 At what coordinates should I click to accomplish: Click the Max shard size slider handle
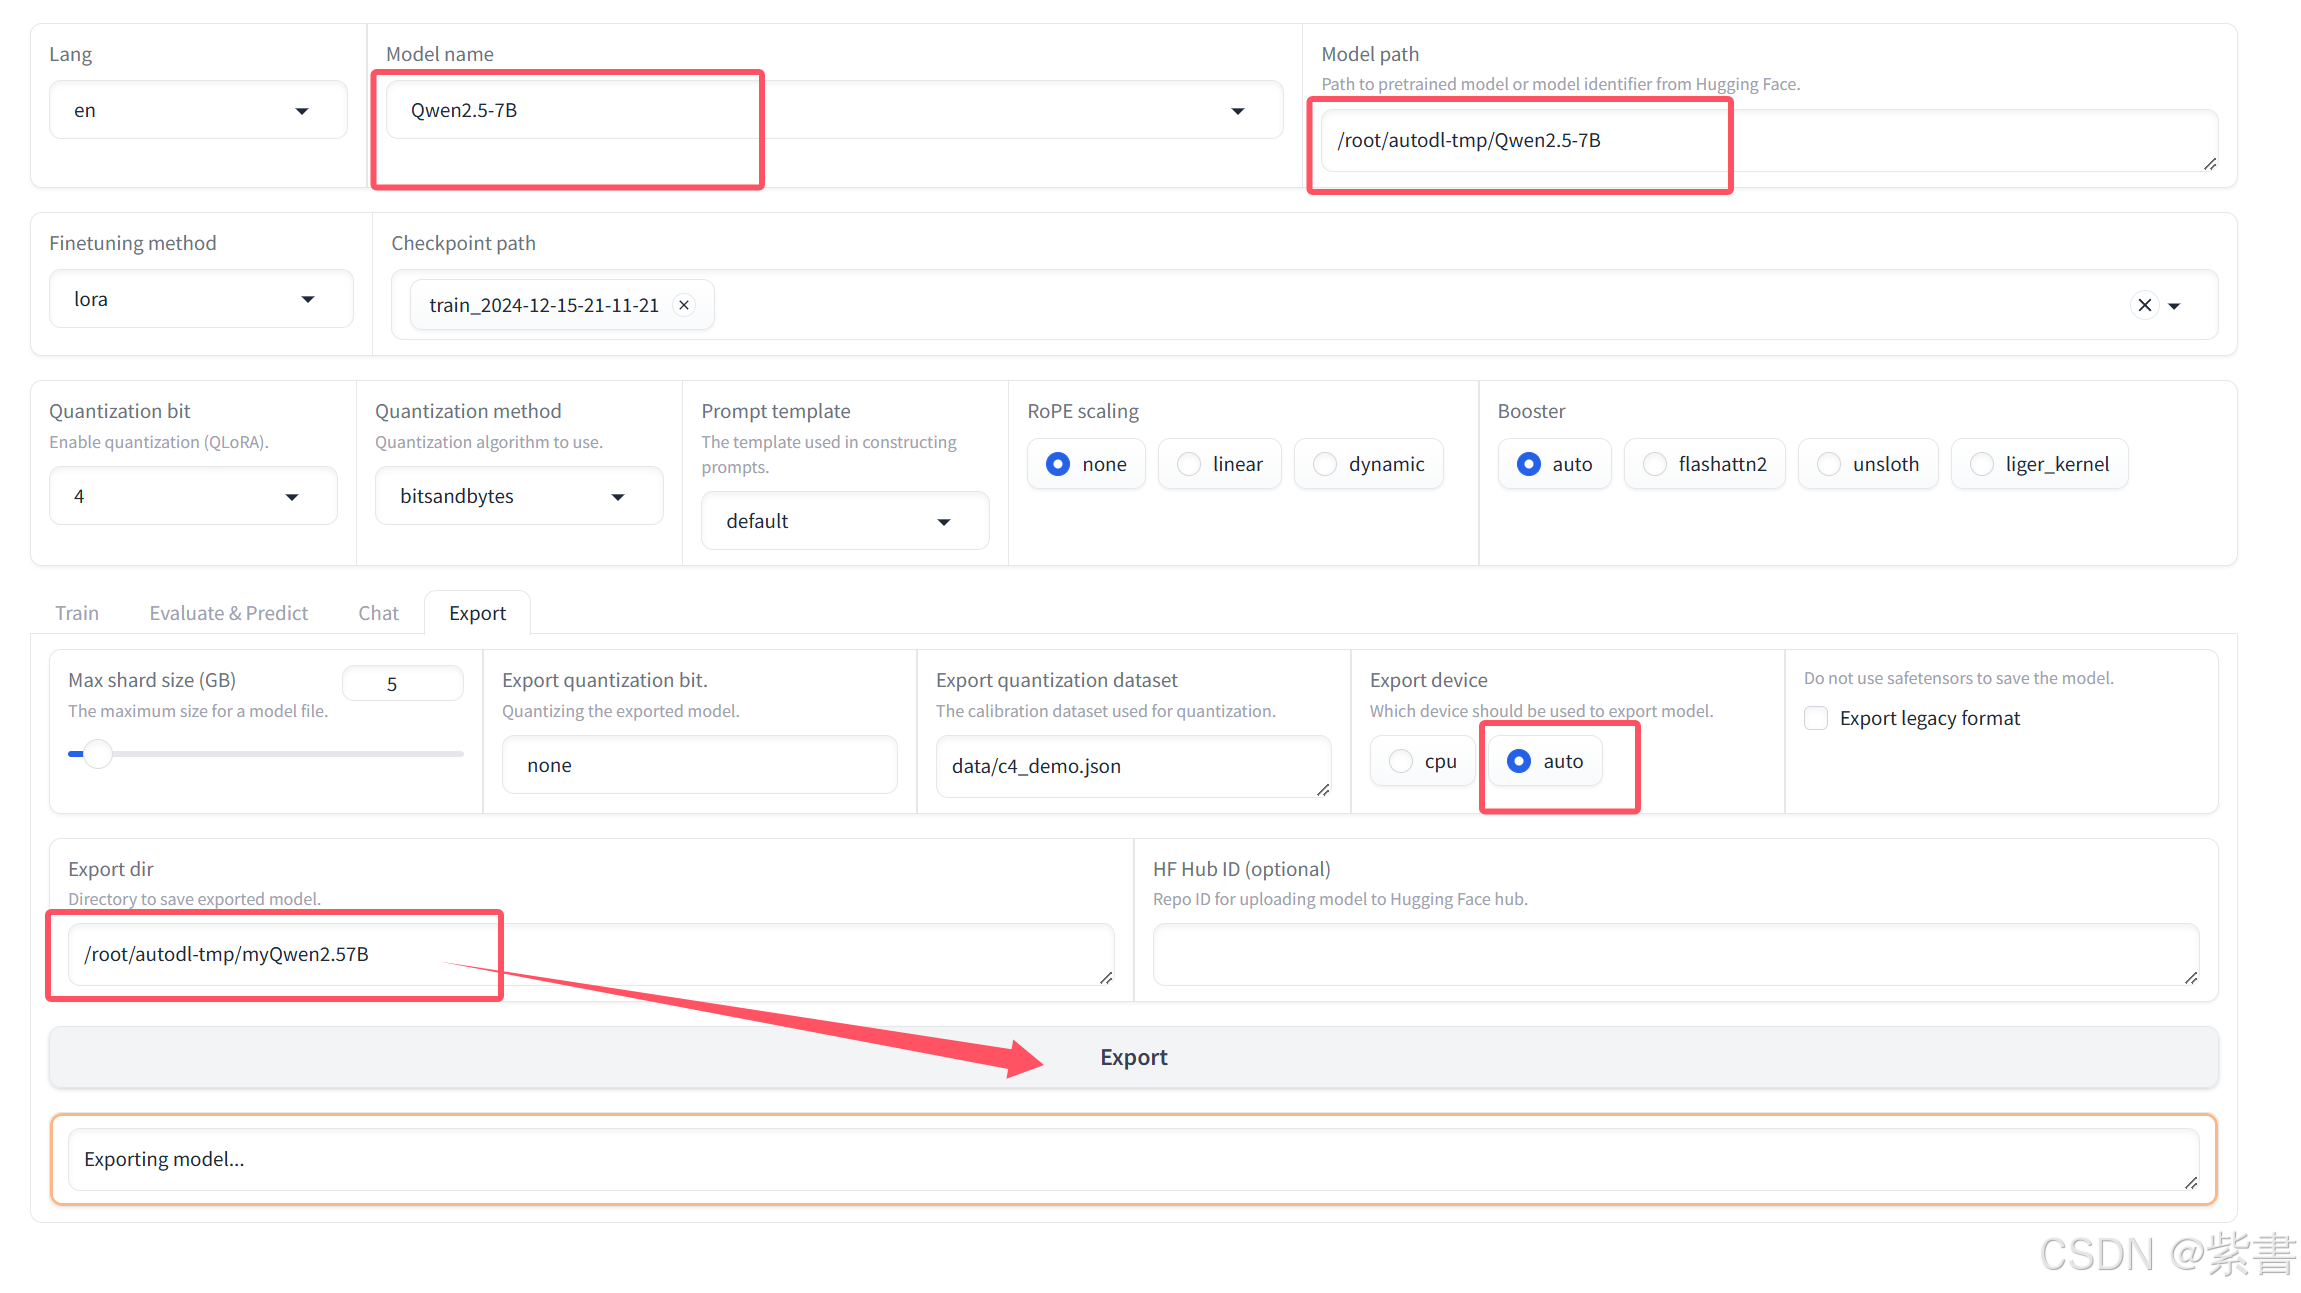pos(97,754)
